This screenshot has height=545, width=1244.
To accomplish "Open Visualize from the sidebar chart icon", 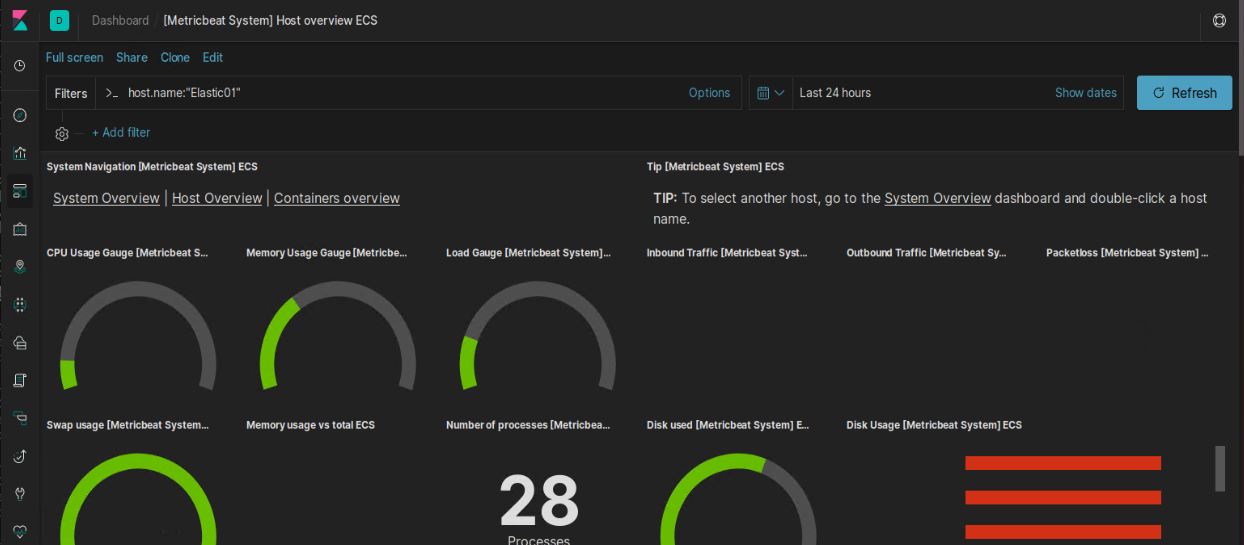I will (20, 153).
